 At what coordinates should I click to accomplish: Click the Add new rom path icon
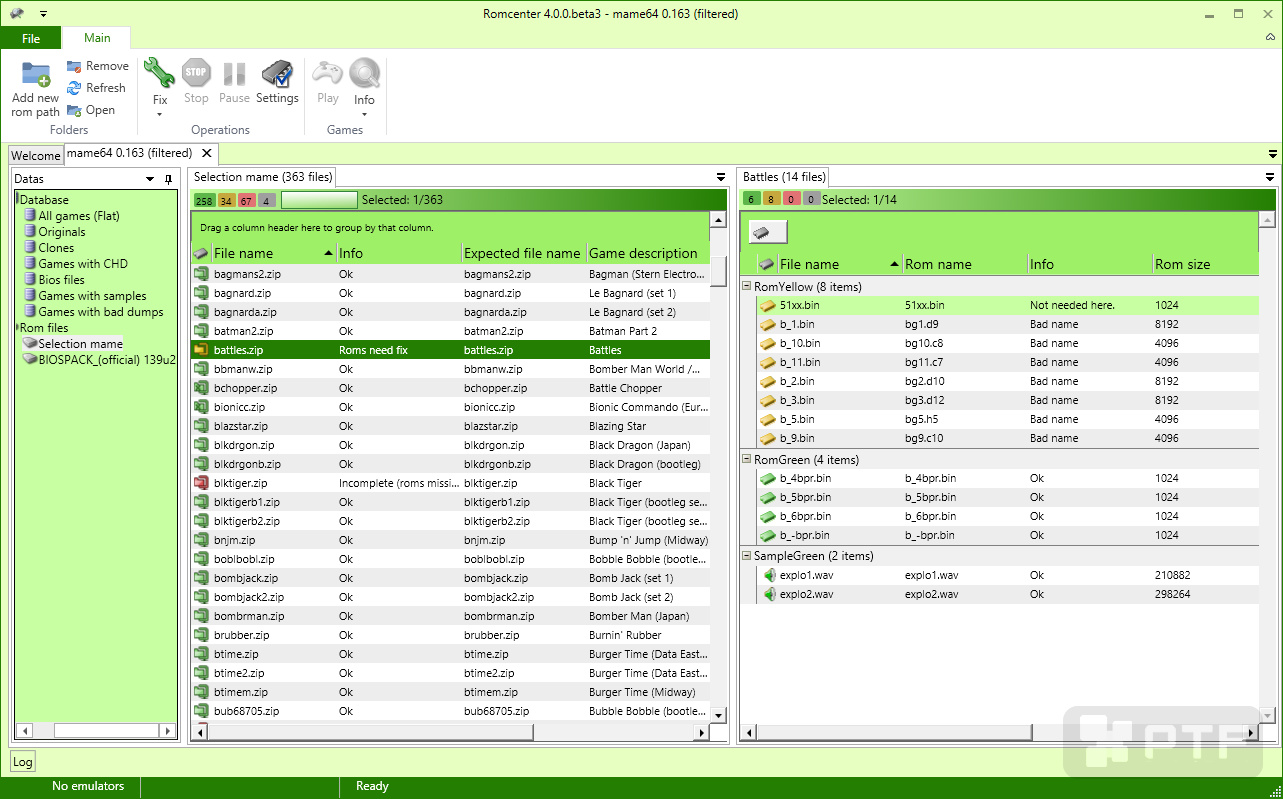(x=36, y=74)
